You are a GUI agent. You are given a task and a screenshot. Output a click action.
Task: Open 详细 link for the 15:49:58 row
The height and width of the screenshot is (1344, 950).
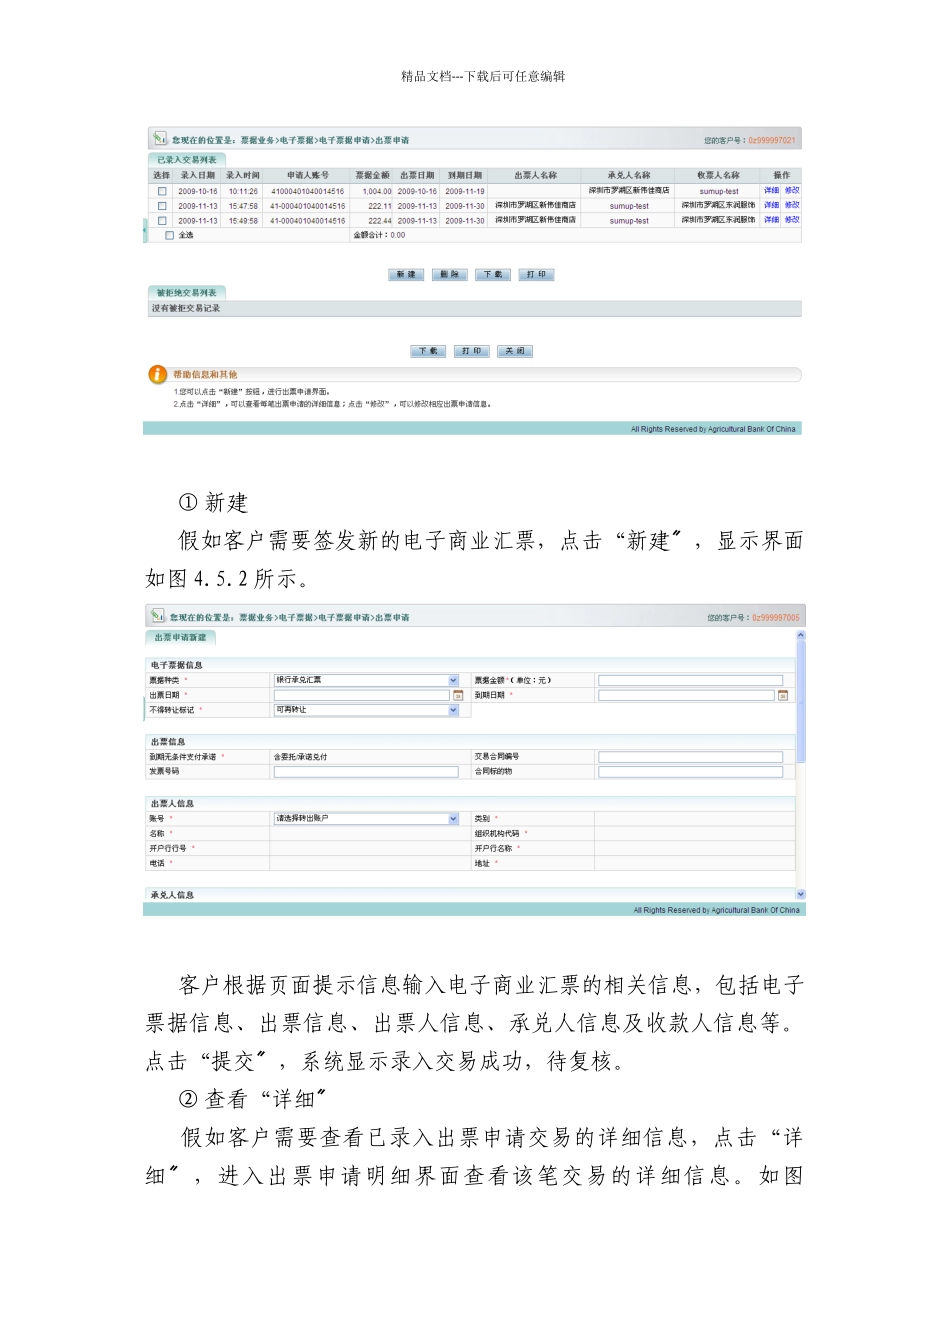point(771,220)
